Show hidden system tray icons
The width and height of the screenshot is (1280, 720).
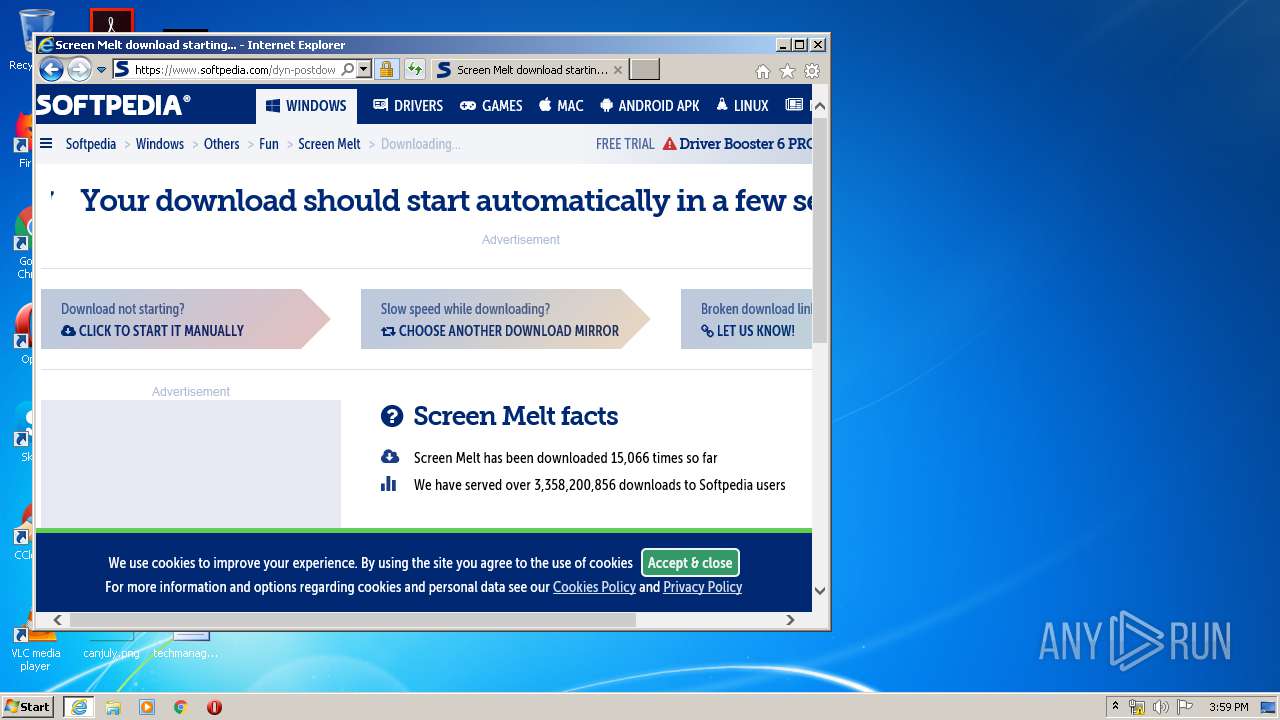tap(1115, 707)
